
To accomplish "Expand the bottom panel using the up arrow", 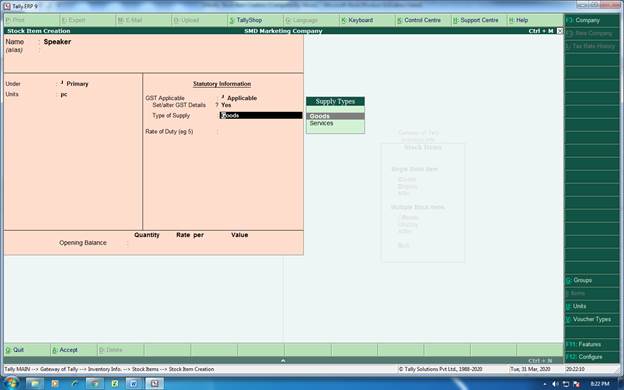I will (x=283, y=361).
